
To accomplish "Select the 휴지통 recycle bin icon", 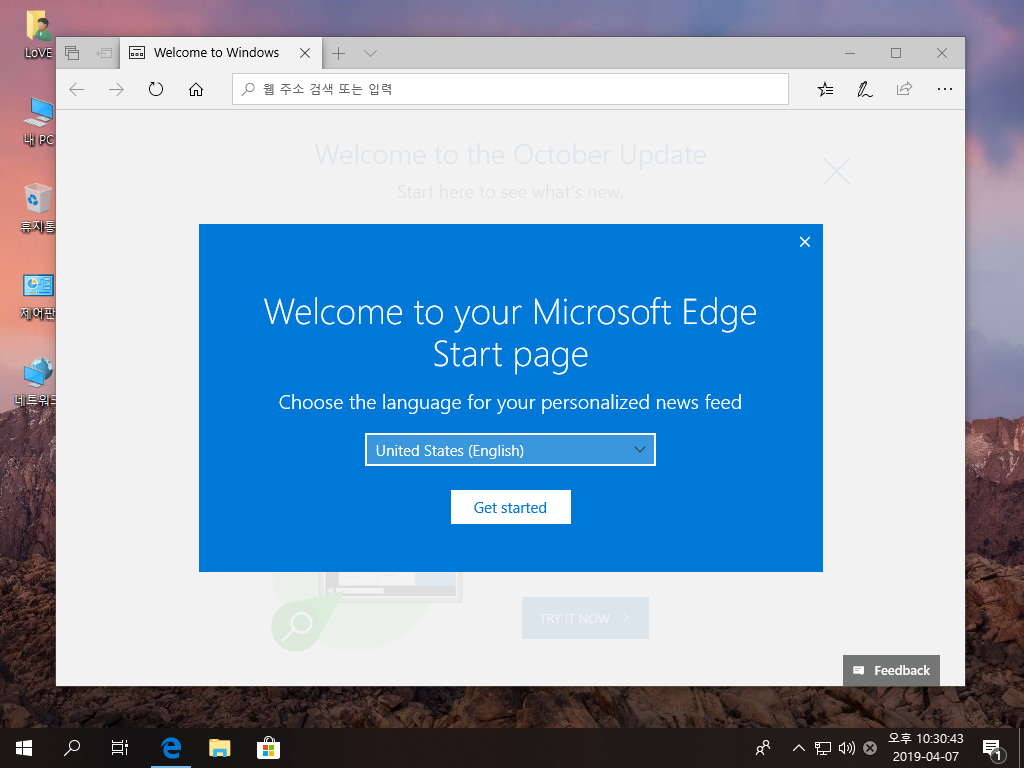I will pos(38,208).
